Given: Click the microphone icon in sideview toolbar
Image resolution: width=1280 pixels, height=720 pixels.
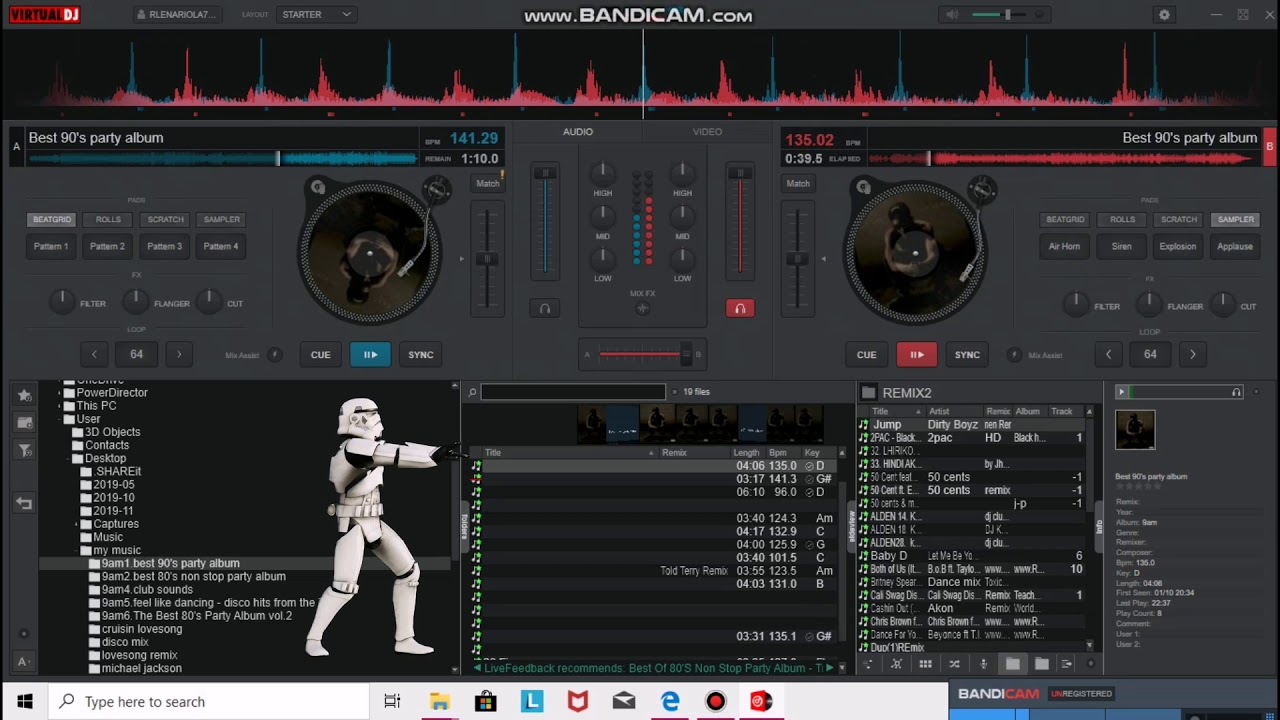Looking at the screenshot, I should pyautogui.click(x=983, y=664).
